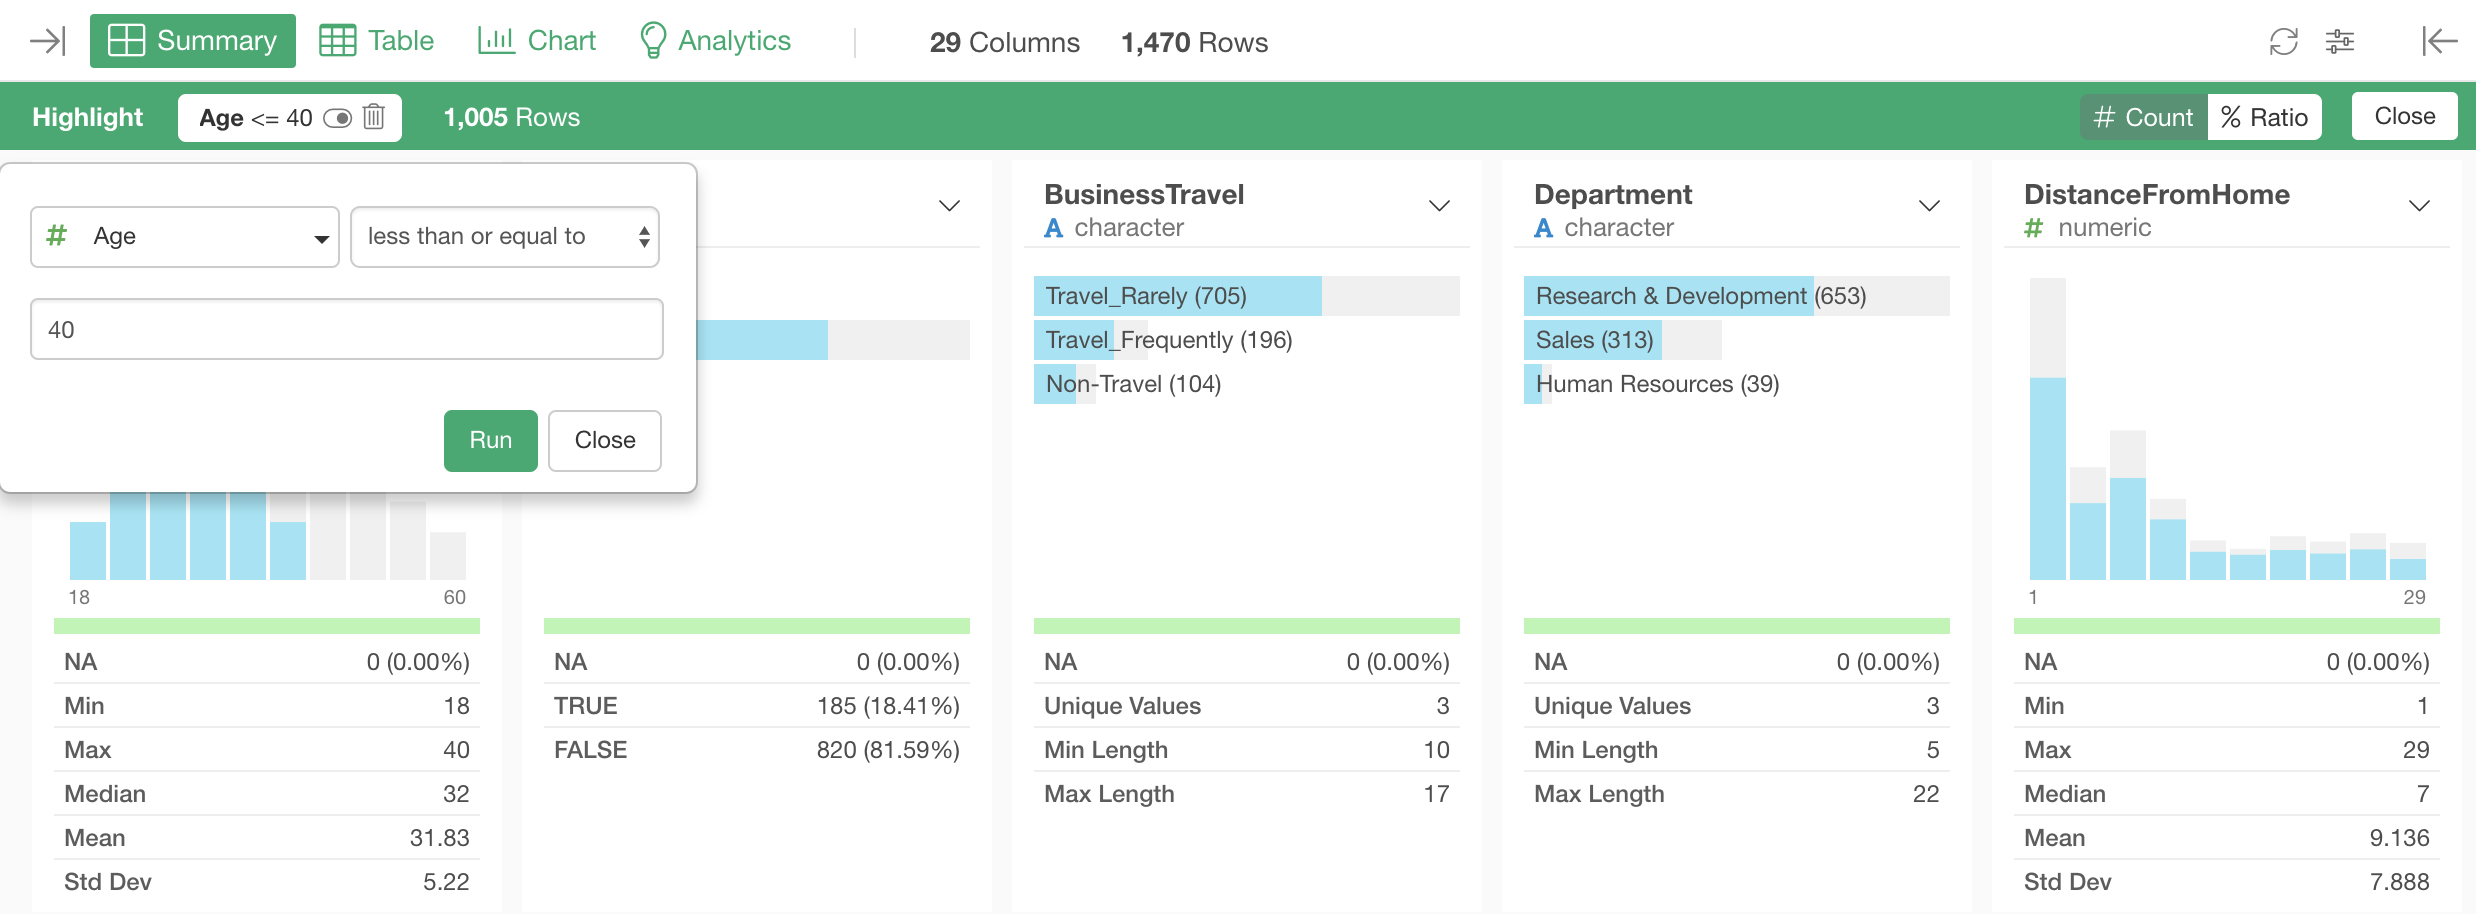Image resolution: width=2476 pixels, height=914 pixels.
Task: Collapse the right panel arrow icon
Action: tap(2438, 41)
